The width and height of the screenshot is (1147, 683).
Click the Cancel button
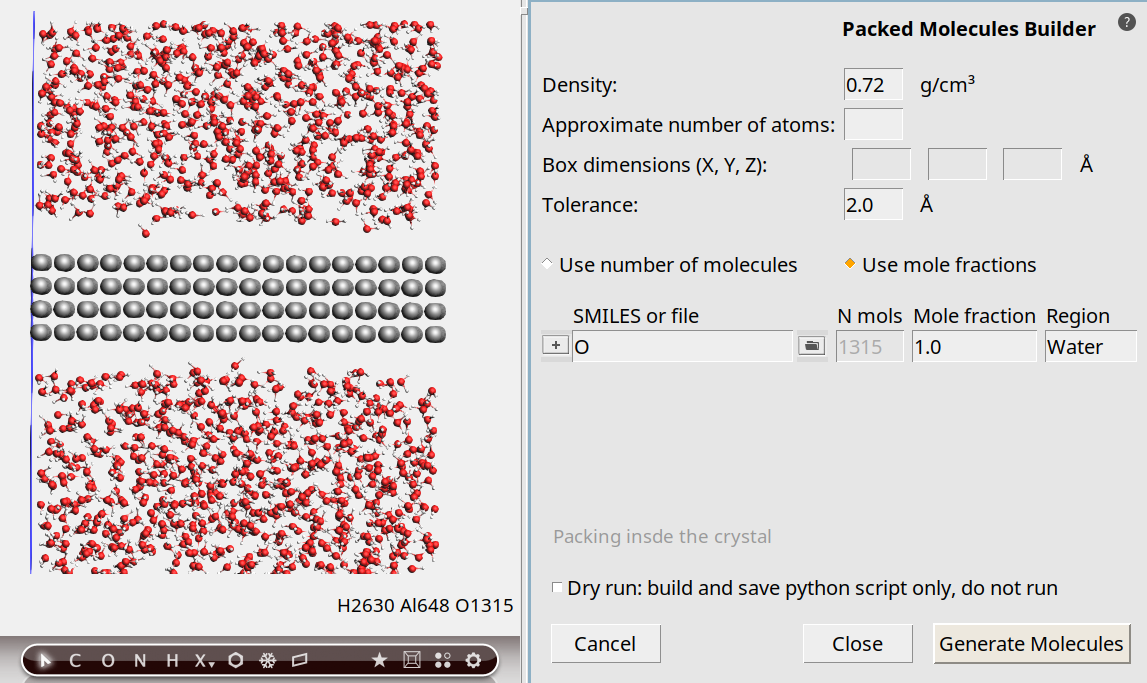tap(605, 644)
